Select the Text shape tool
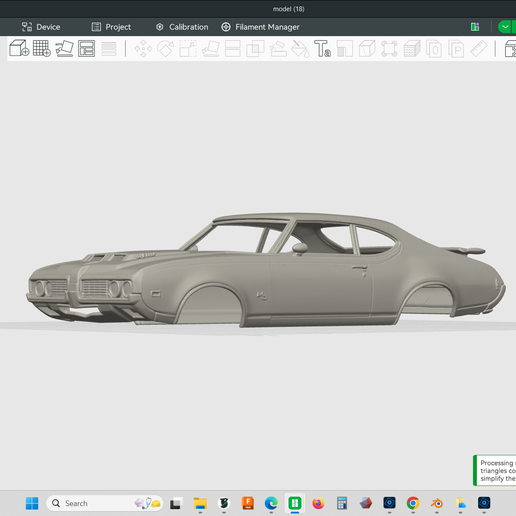The width and height of the screenshot is (516, 516). pos(322,49)
